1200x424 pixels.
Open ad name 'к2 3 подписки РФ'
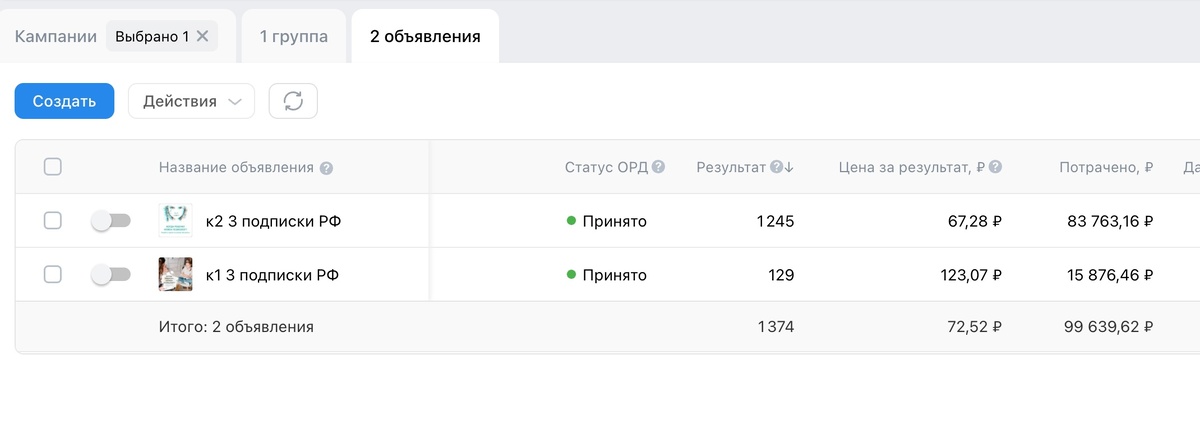[273, 221]
